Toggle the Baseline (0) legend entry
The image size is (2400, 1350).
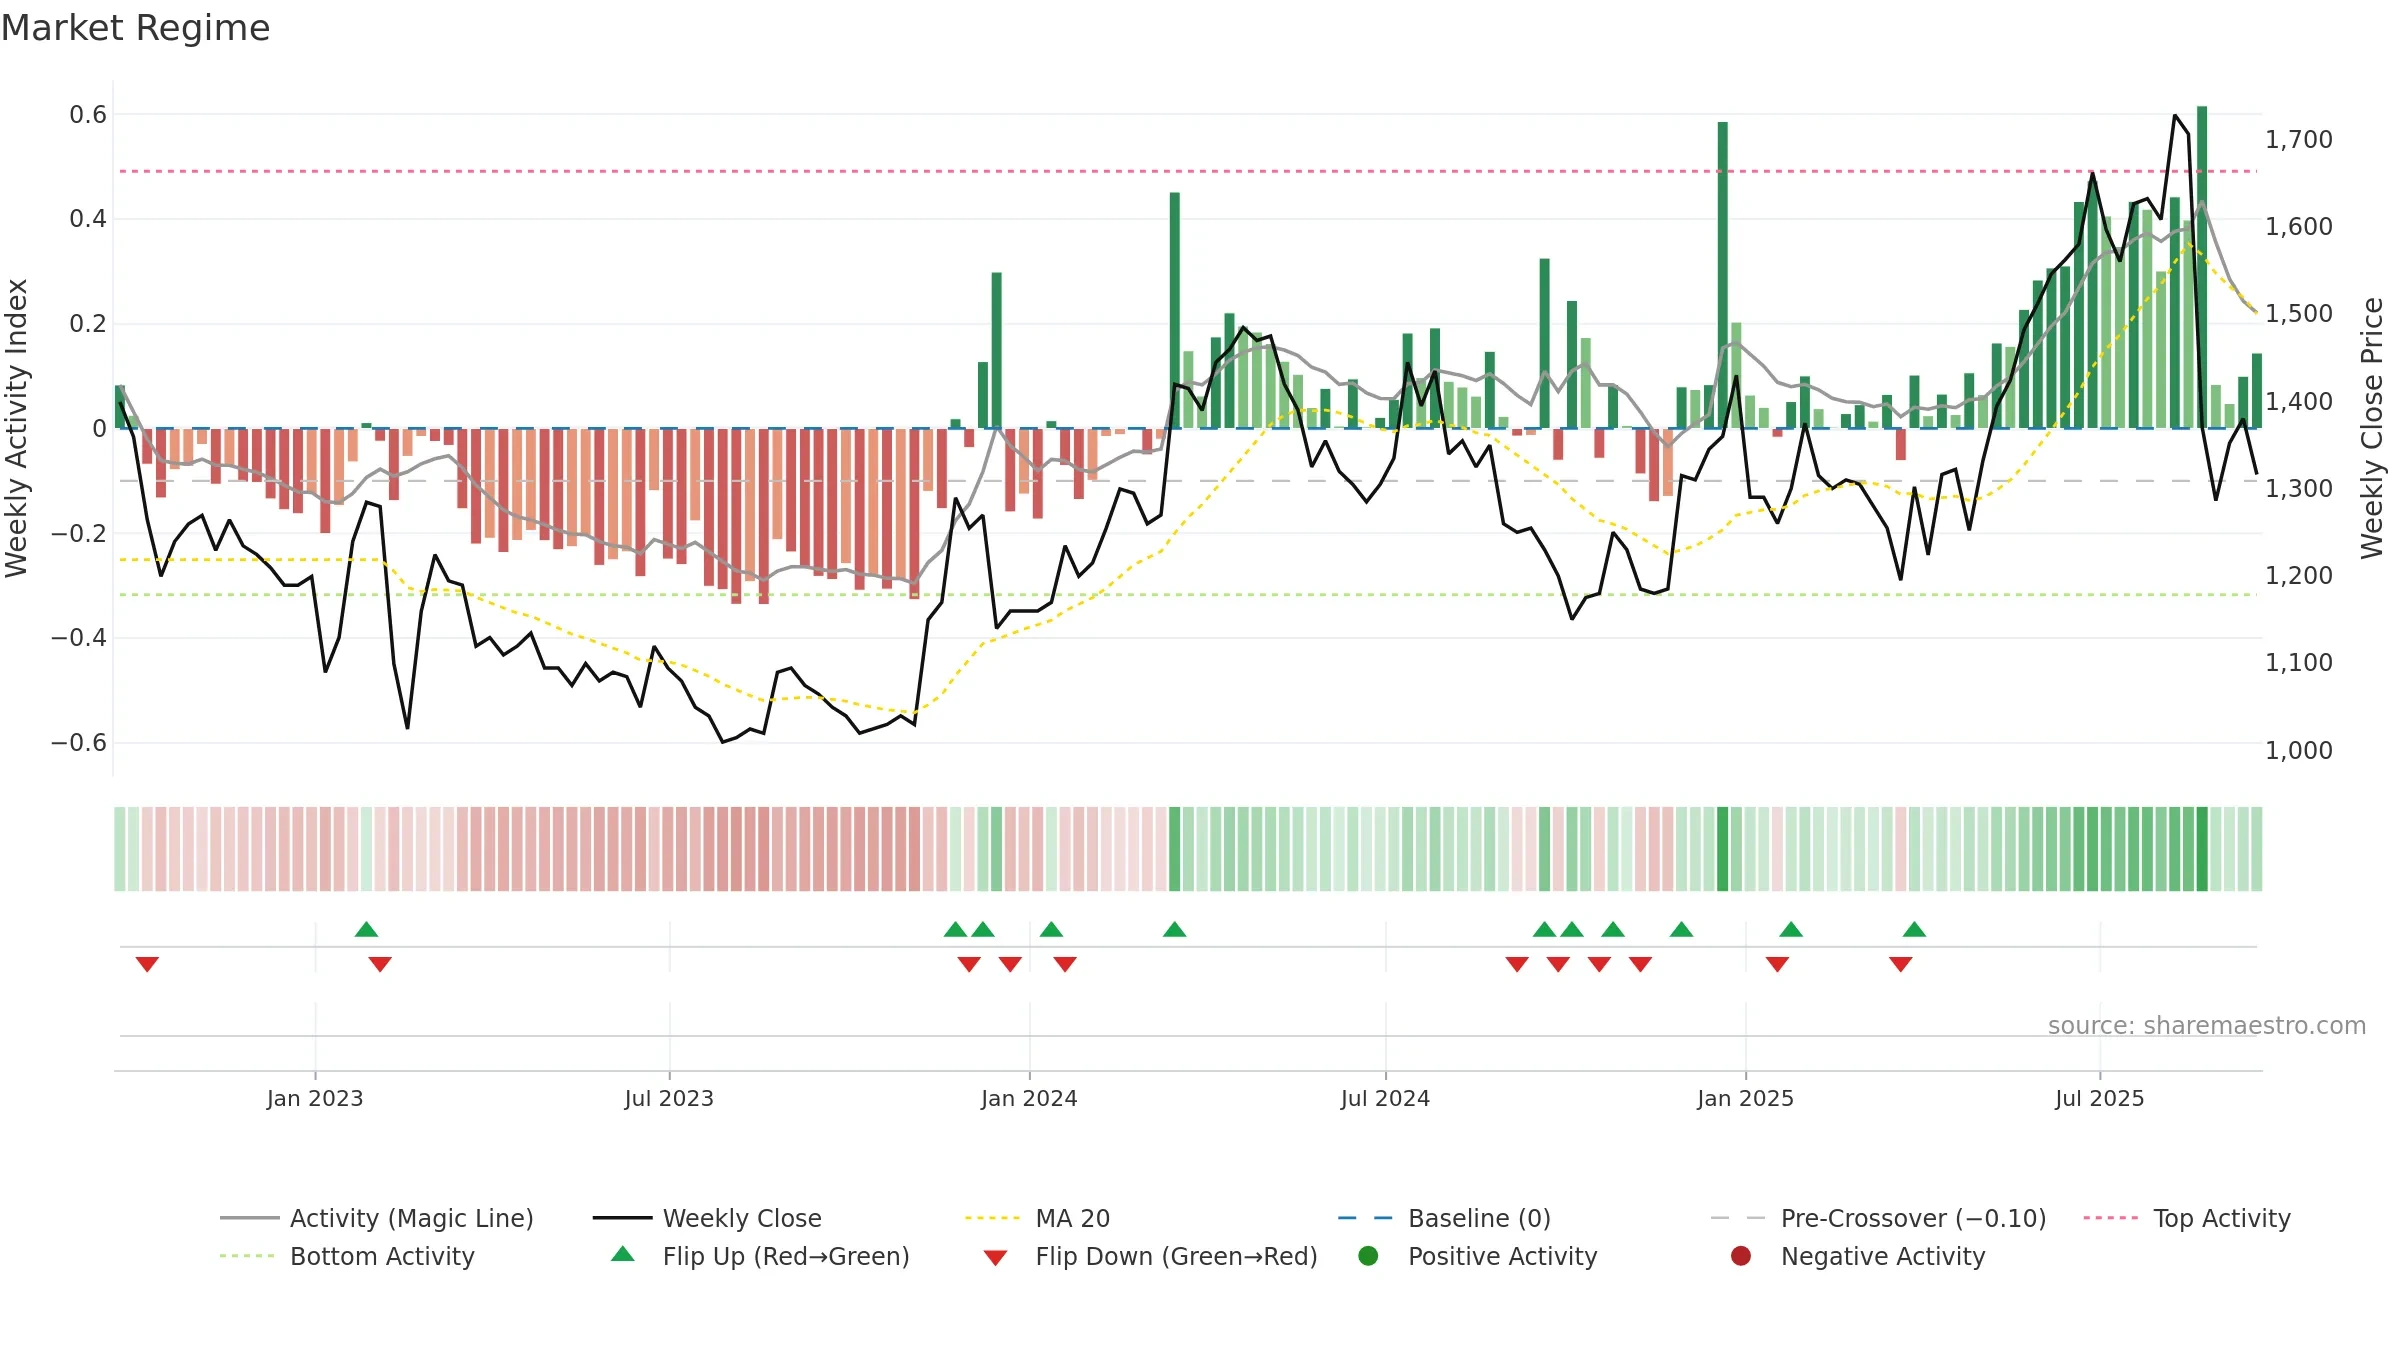[1444, 1218]
